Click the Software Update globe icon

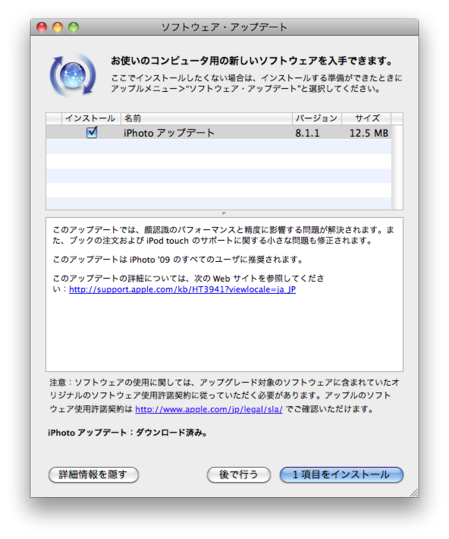(x=73, y=75)
